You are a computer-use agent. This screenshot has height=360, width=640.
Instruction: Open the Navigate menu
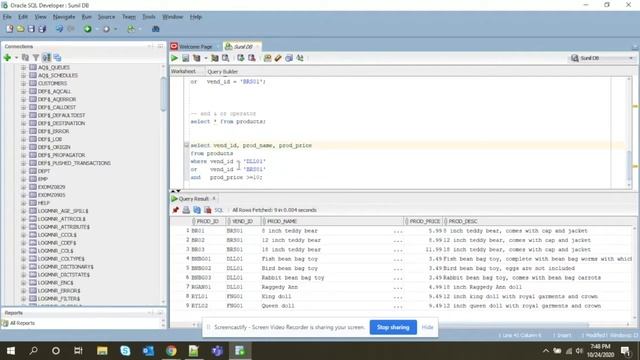coord(64,17)
